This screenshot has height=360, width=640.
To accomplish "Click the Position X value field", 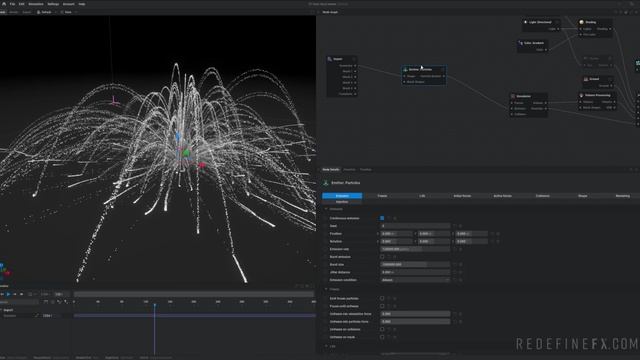I will tap(396, 234).
